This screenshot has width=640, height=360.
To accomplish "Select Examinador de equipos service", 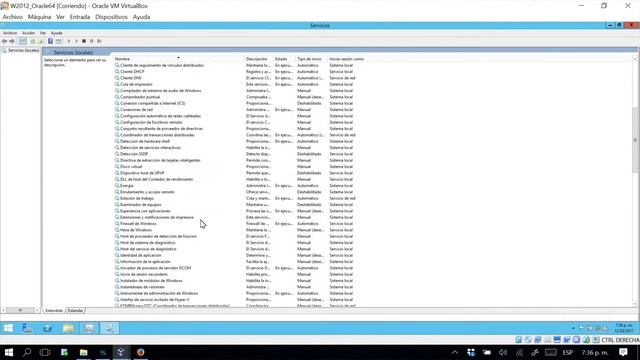I will [x=140, y=204].
